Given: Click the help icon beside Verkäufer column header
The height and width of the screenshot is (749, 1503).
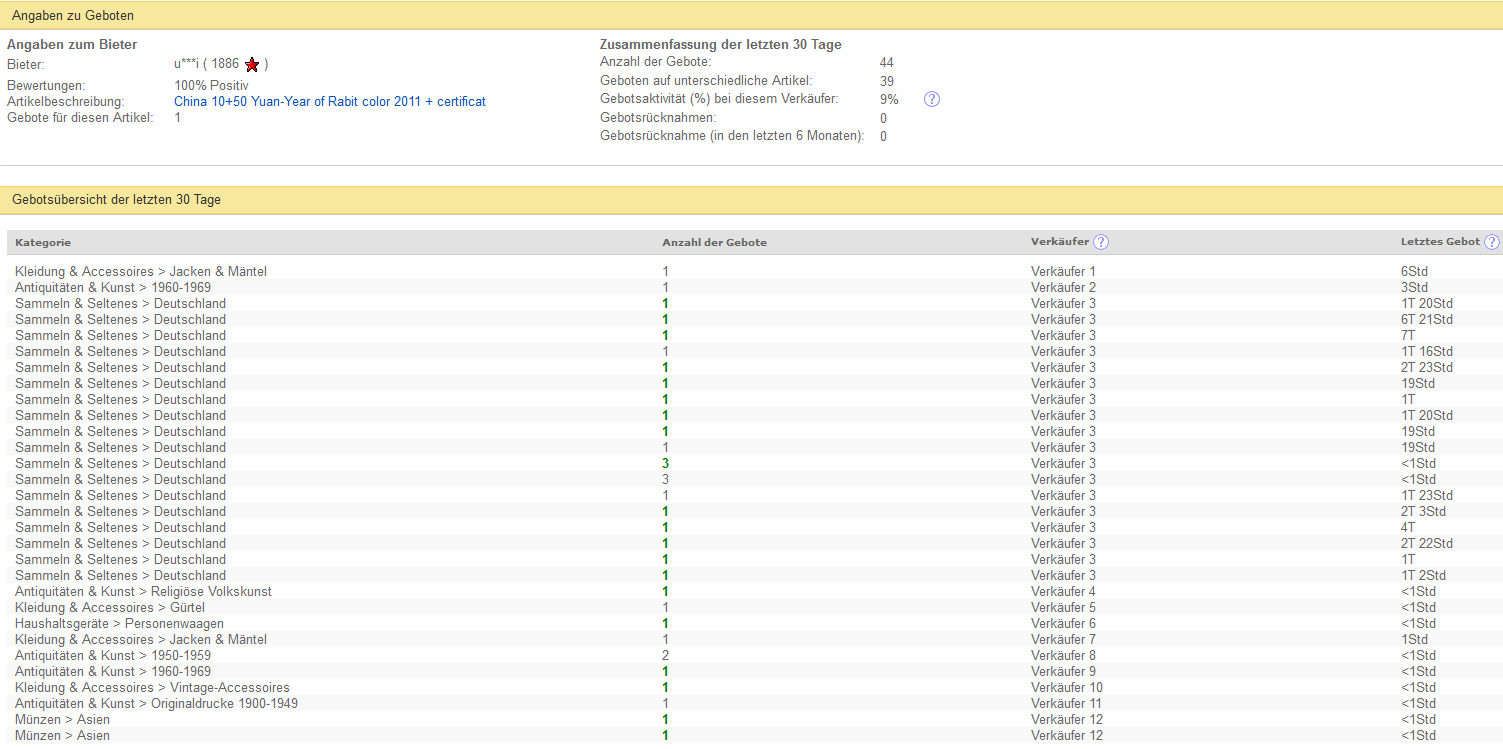Looking at the screenshot, I should pos(1101,242).
